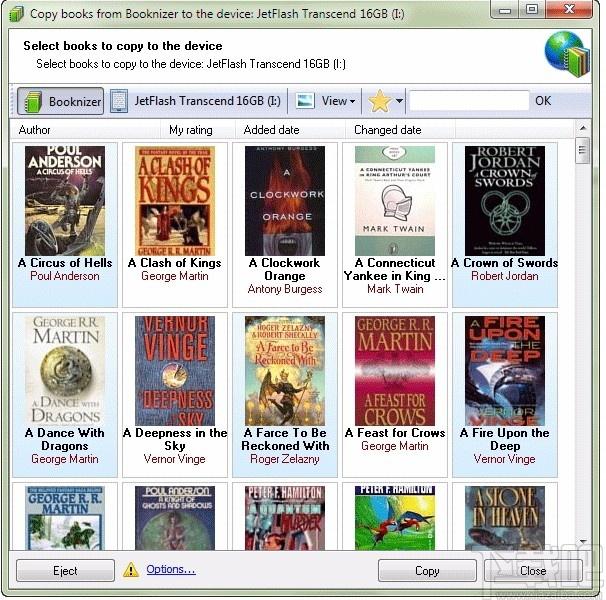Click the globe and books logo
Screen dimensions: 606x600
click(567, 54)
